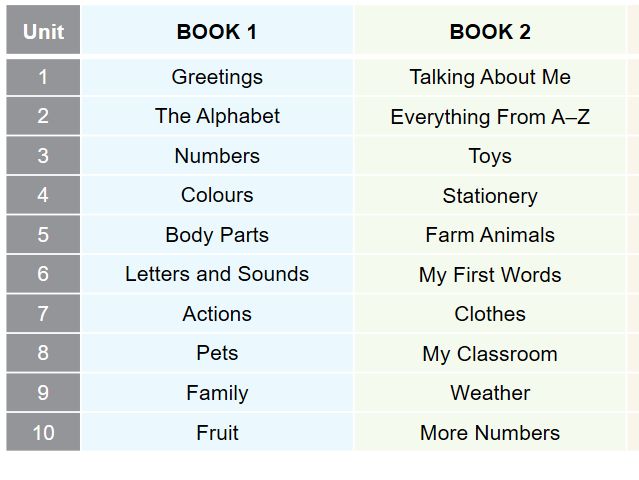Viewport: 639px width, 480px height.
Task: Click the Family cell
Action: [x=217, y=393]
